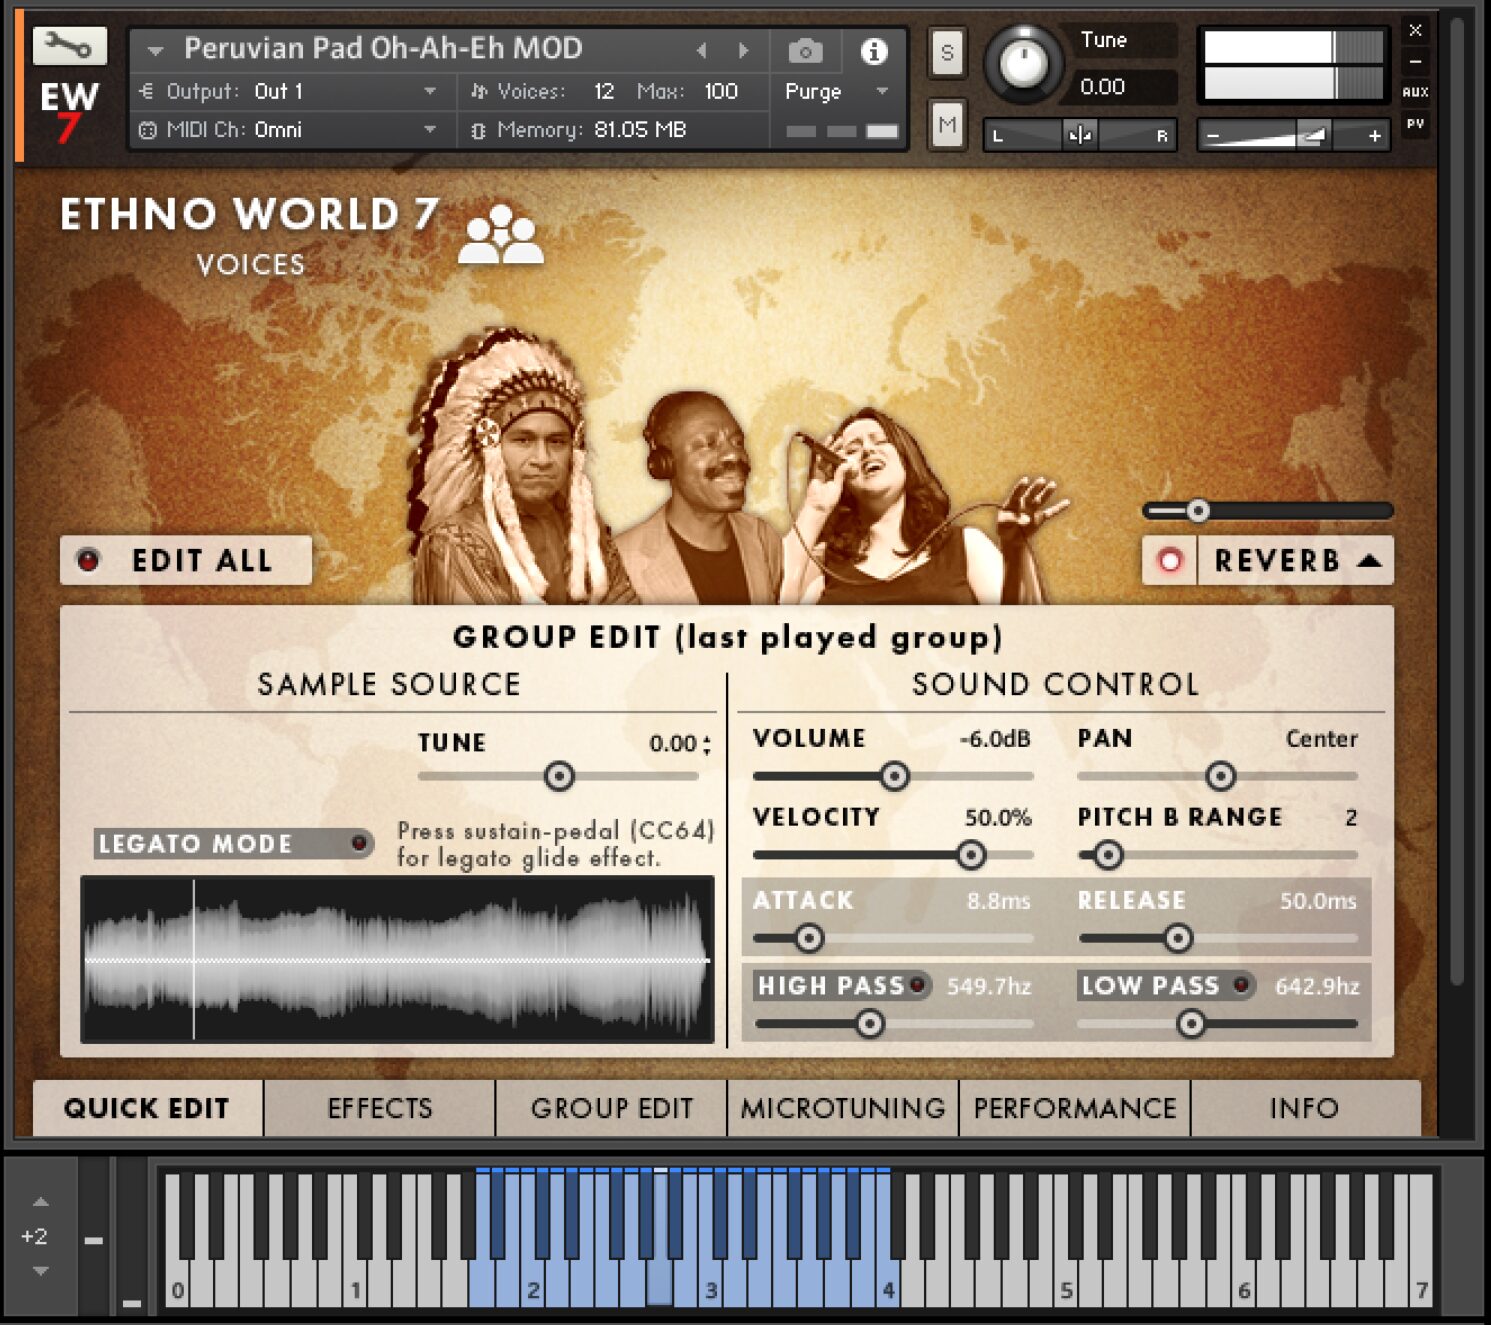Toggle the REVERB power button
Image resolution: width=1491 pixels, height=1325 pixels.
pyautogui.click(x=1169, y=560)
